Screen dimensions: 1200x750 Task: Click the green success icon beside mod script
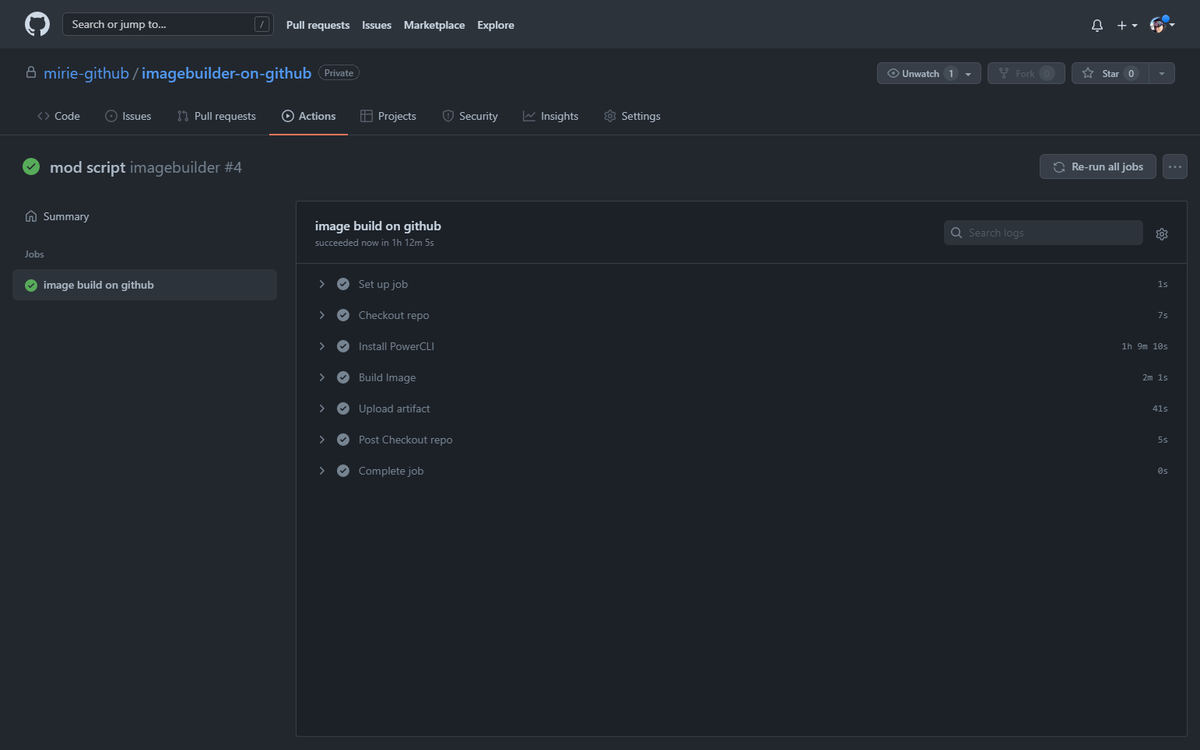tap(31, 167)
